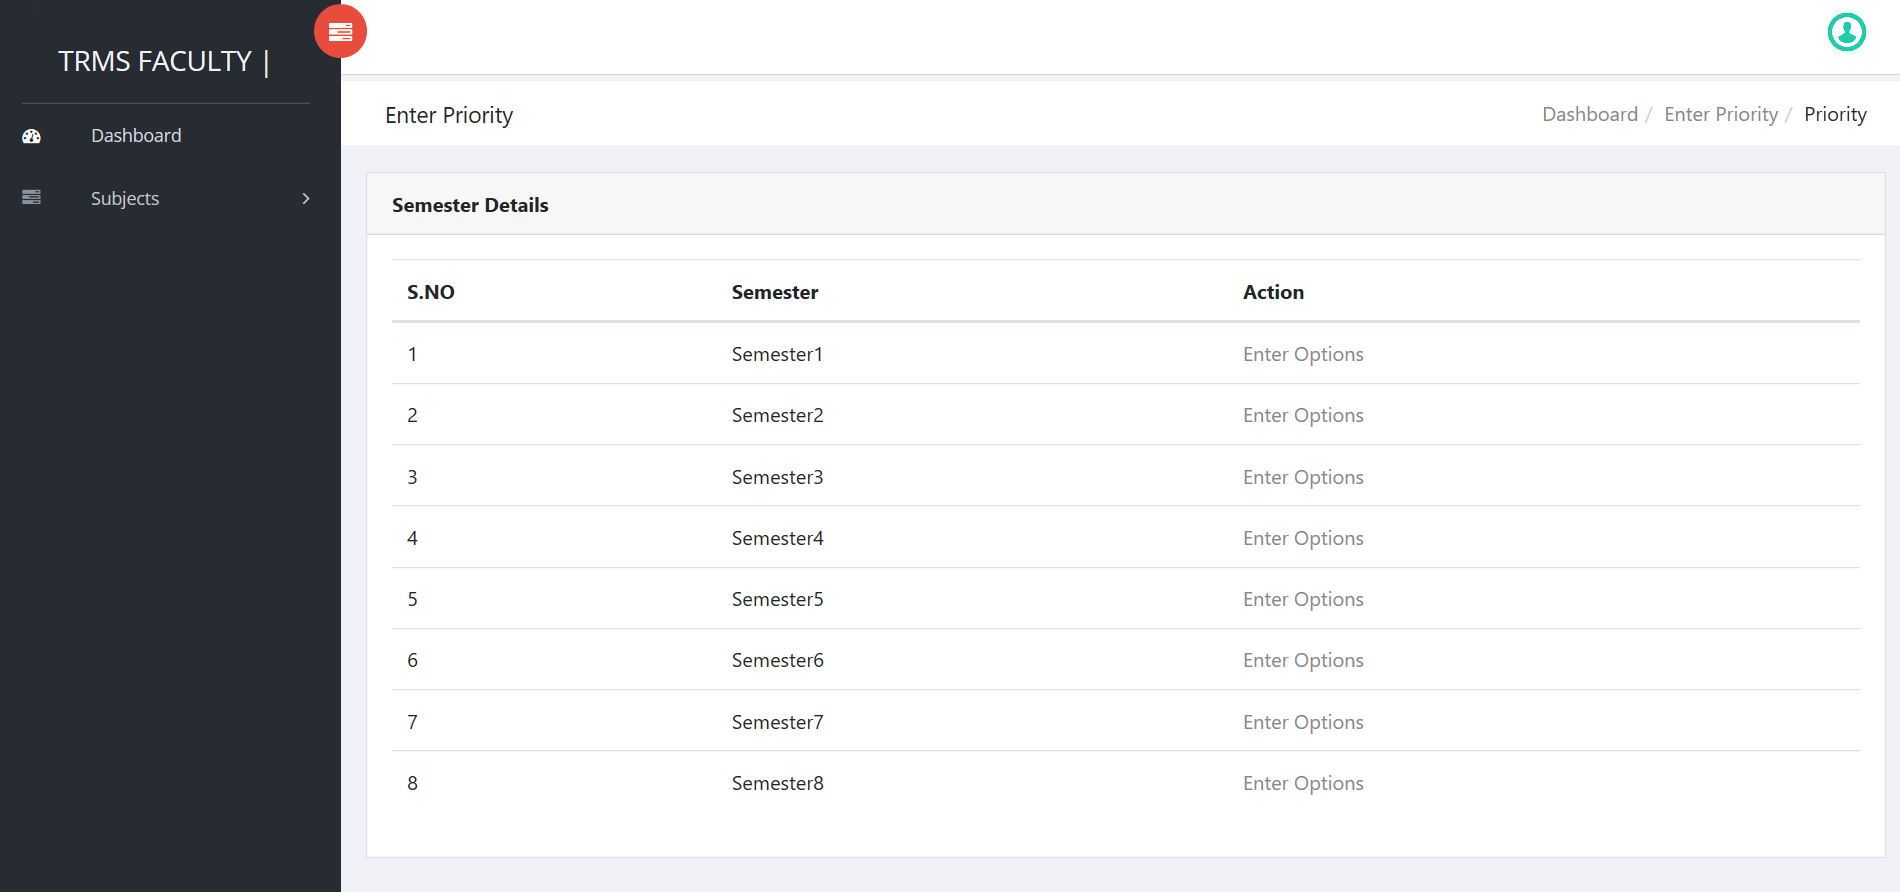Click the Subjects list icon in sidebar
Image resolution: width=1900 pixels, height=892 pixels.
[32, 198]
